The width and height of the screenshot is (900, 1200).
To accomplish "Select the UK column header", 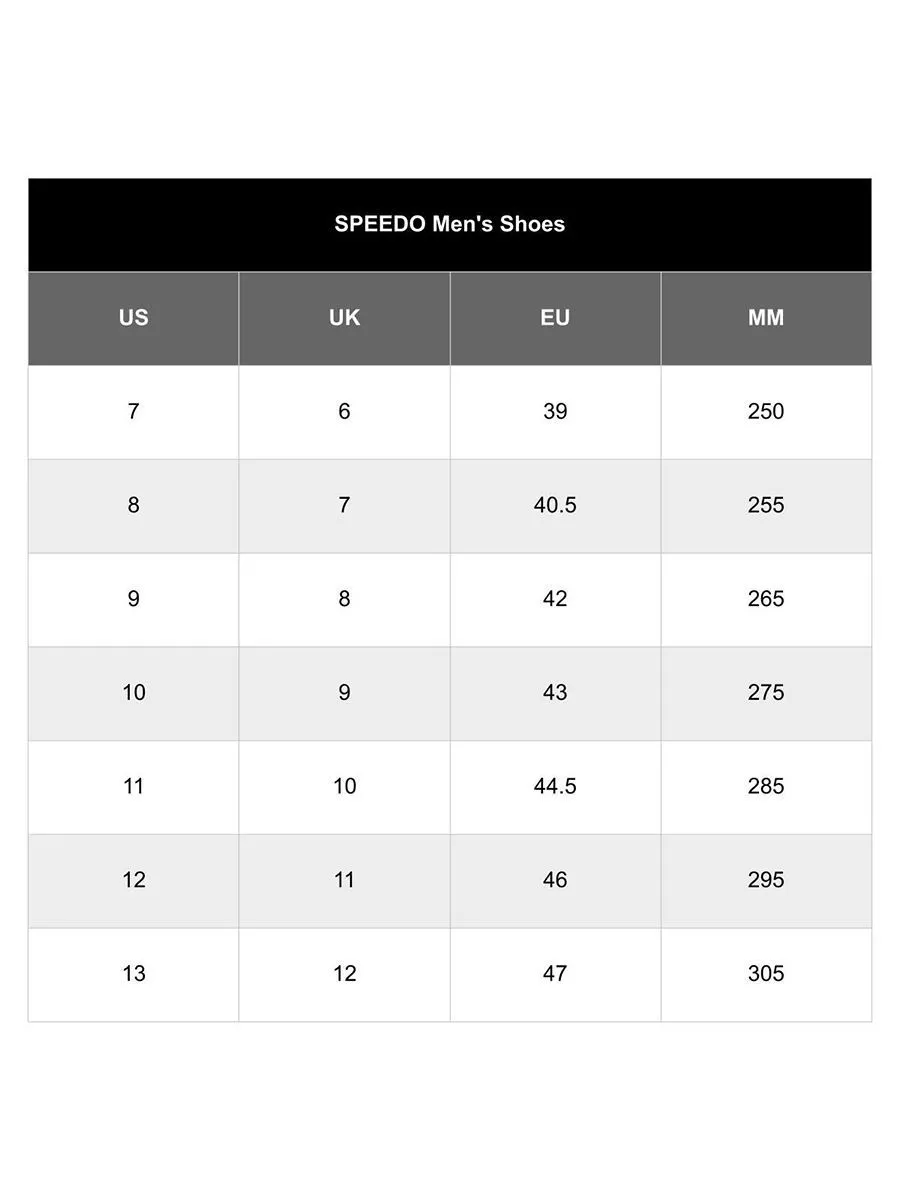I will [344, 318].
